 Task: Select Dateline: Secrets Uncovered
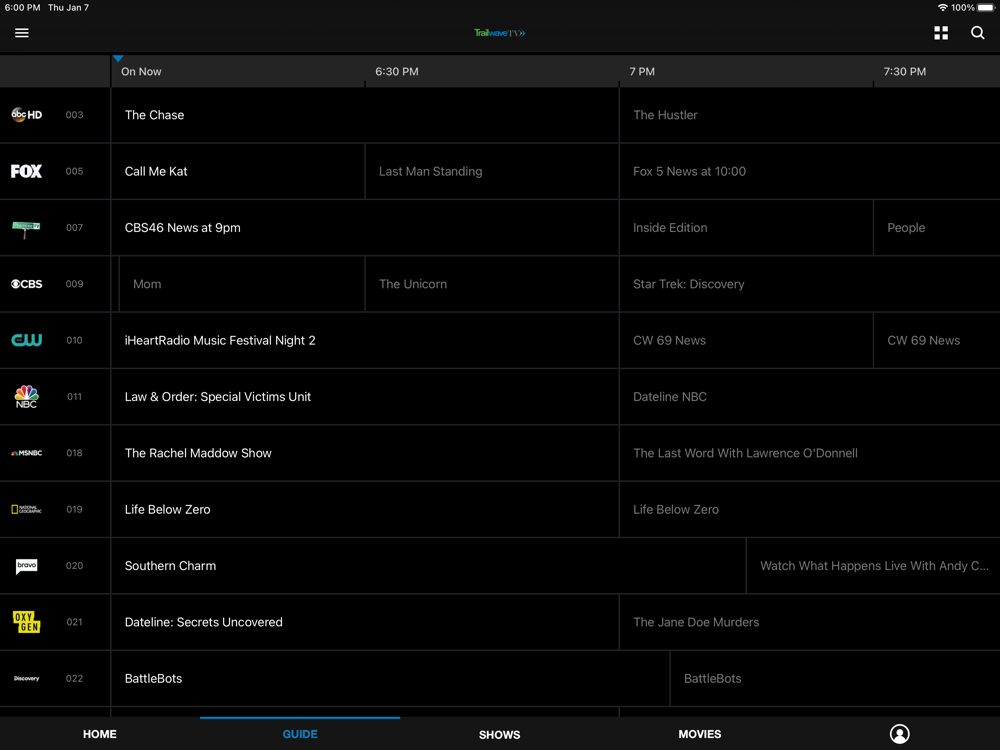tap(365, 622)
